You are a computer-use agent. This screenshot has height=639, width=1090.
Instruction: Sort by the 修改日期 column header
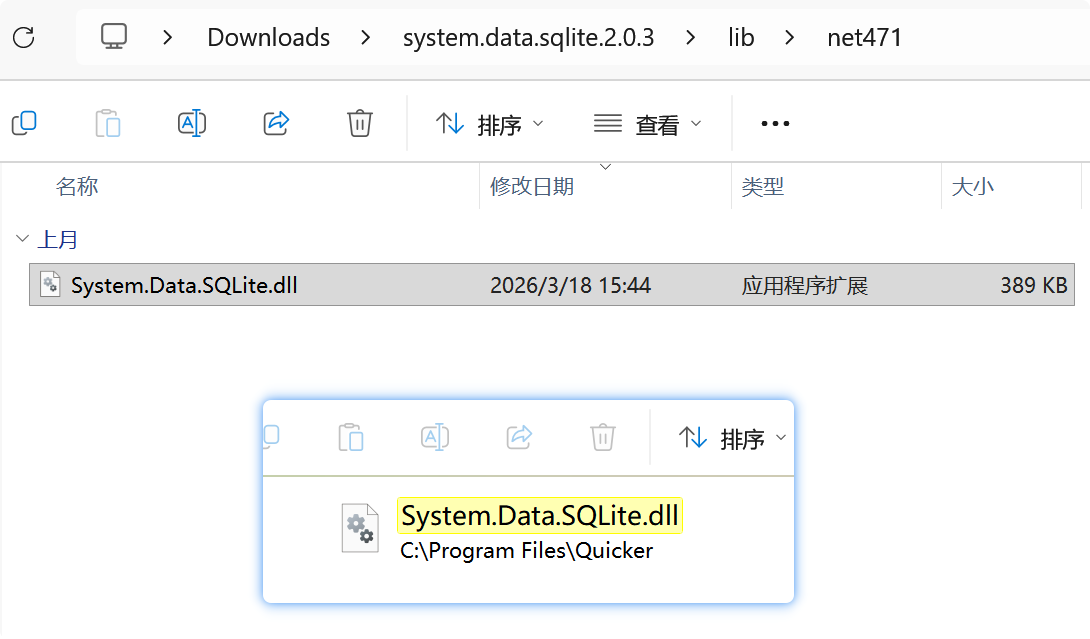pyautogui.click(x=532, y=186)
